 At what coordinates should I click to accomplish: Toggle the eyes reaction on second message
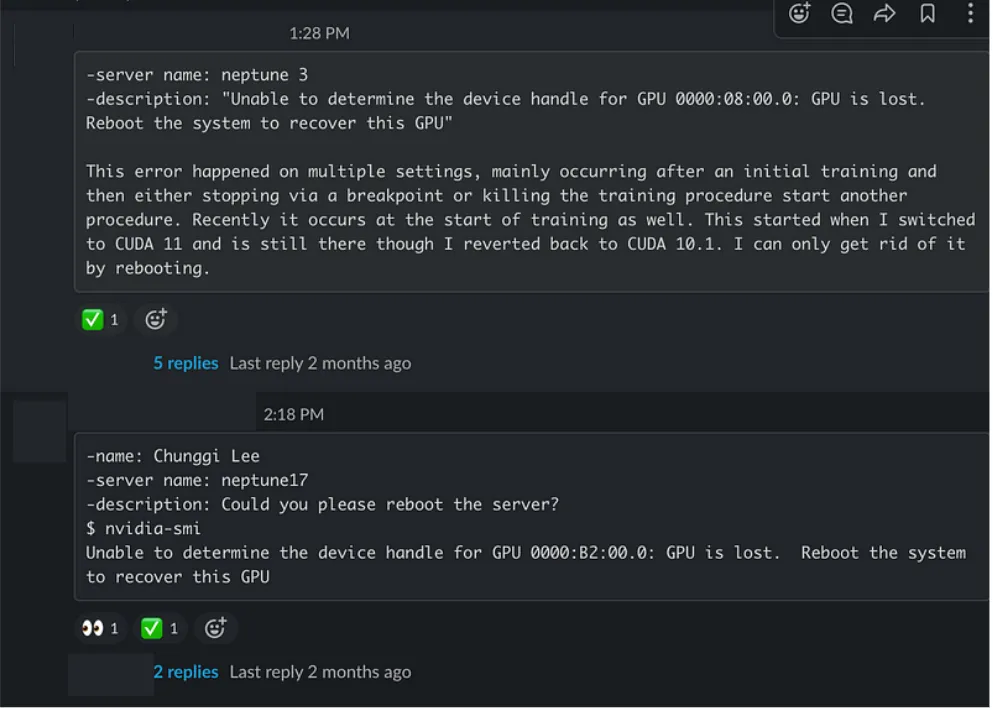101,628
